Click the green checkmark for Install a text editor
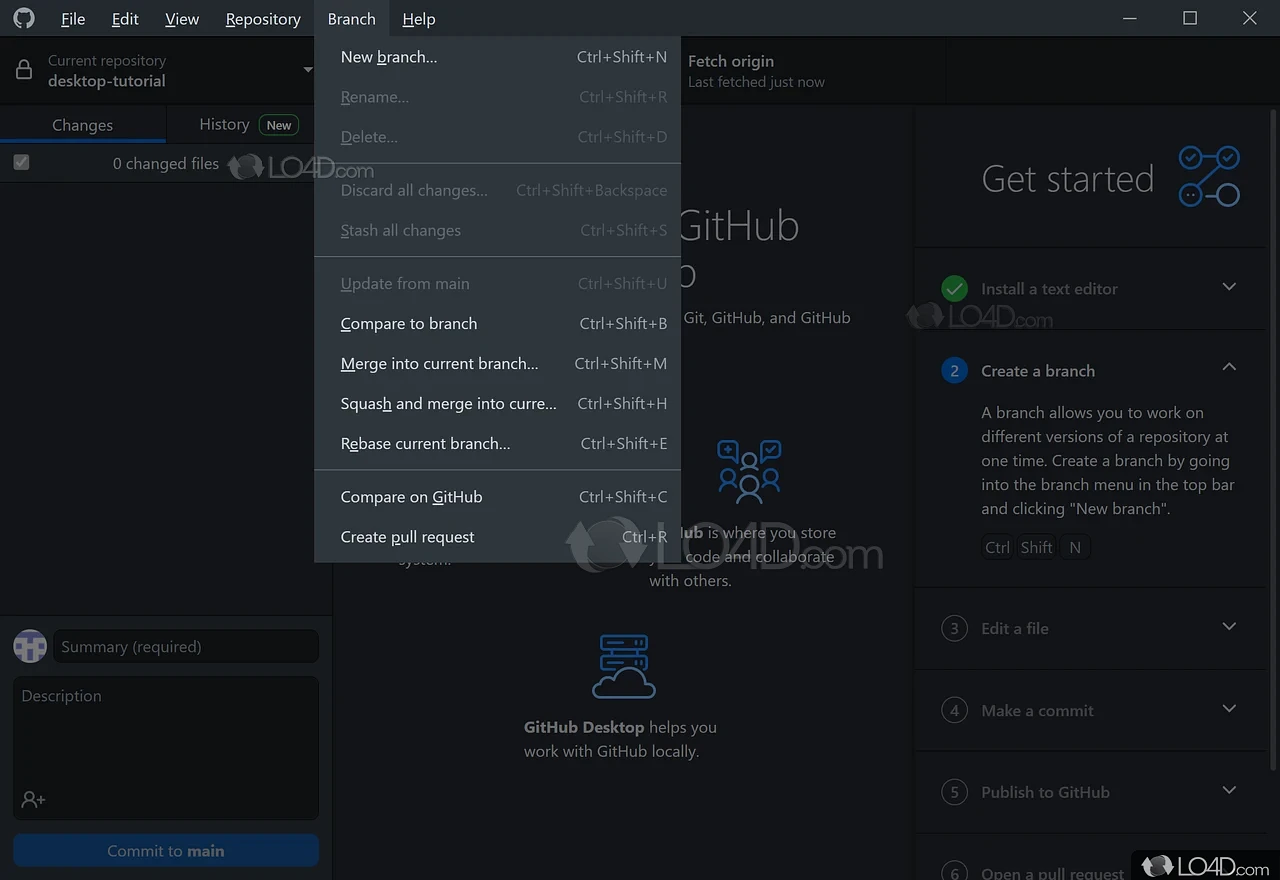This screenshot has height=880, width=1280. 954,289
